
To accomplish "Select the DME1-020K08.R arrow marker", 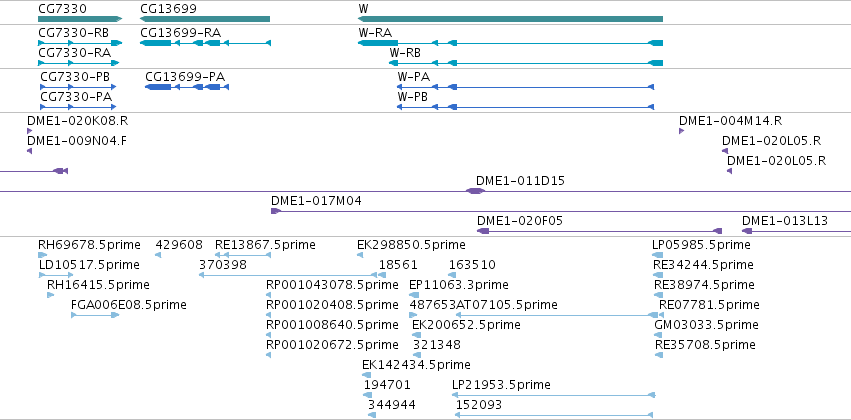I will 29,131.
